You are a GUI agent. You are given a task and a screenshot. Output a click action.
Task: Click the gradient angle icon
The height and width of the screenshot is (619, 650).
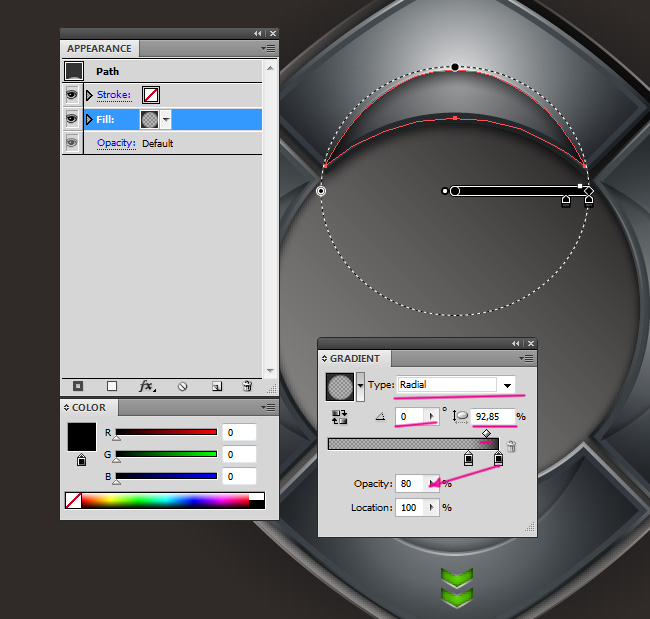pyautogui.click(x=381, y=417)
